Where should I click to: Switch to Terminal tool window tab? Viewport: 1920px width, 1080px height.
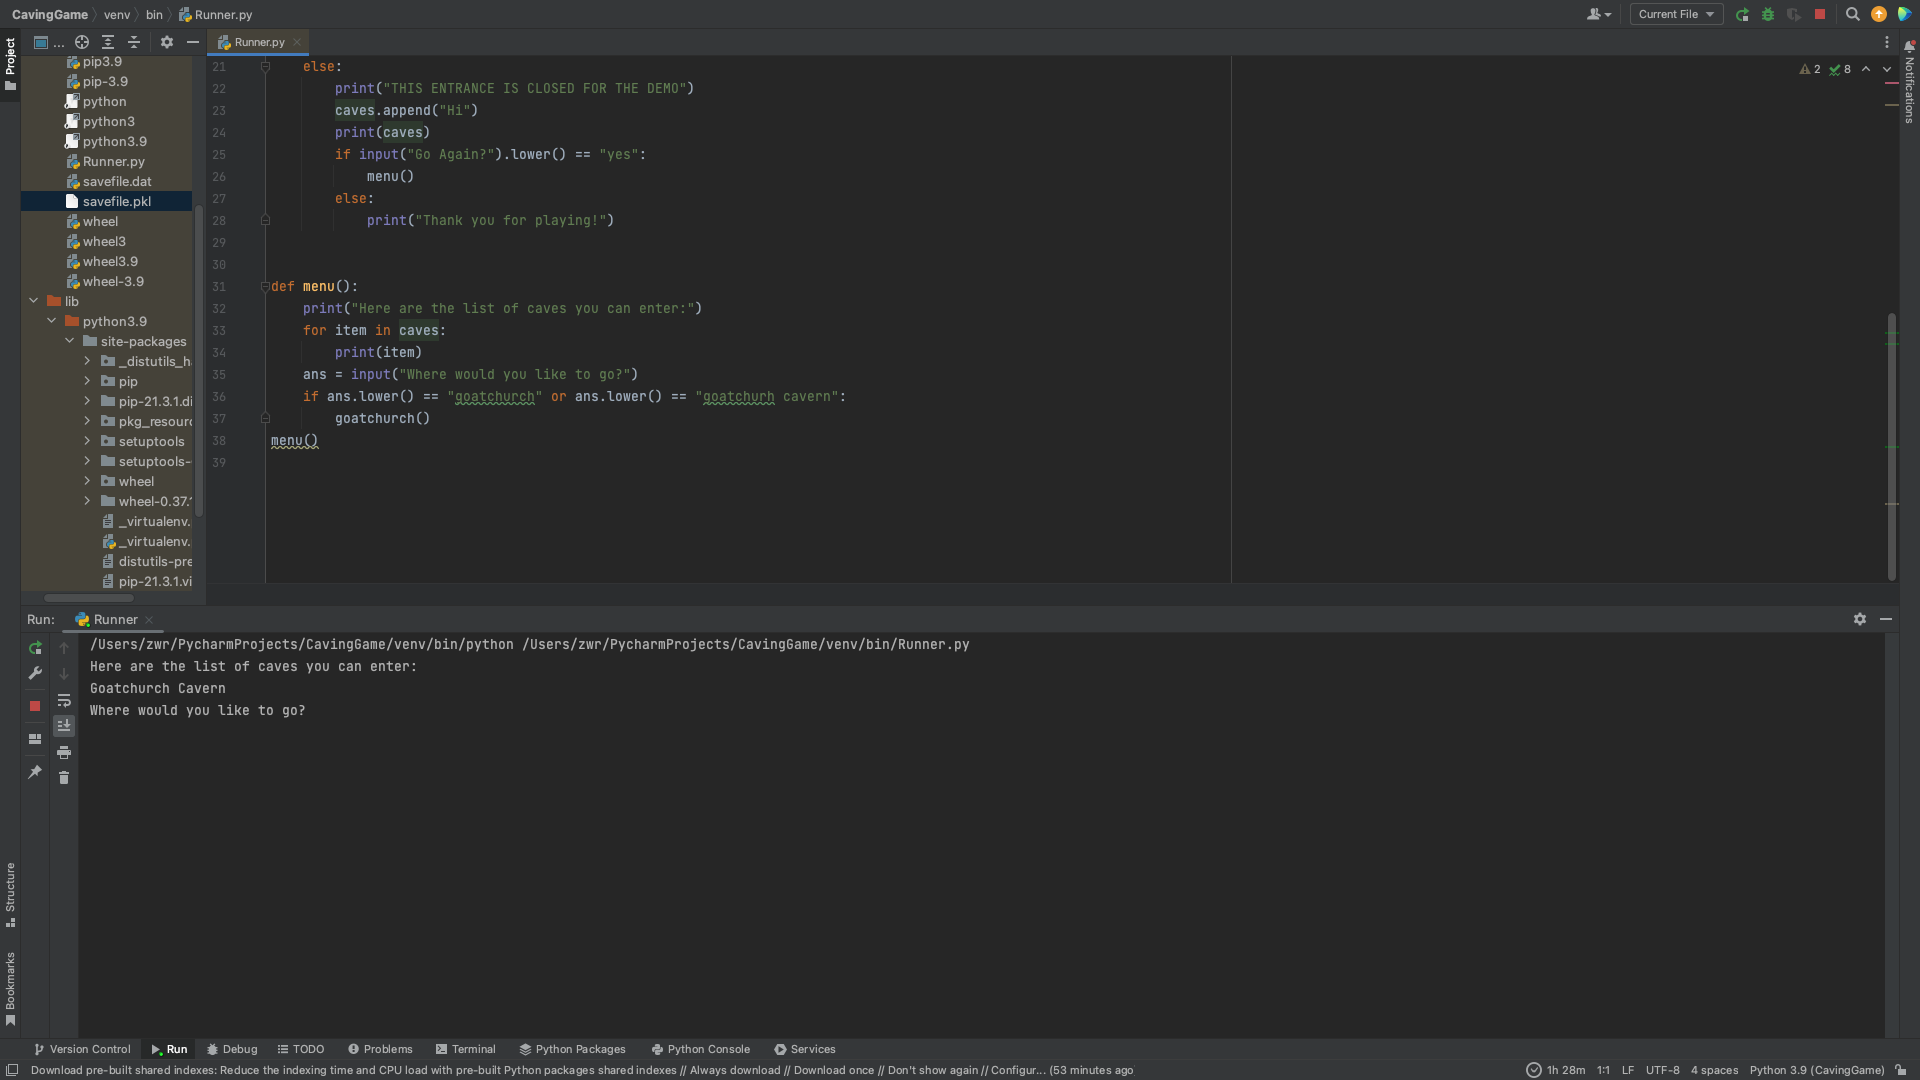click(x=465, y=1049)
